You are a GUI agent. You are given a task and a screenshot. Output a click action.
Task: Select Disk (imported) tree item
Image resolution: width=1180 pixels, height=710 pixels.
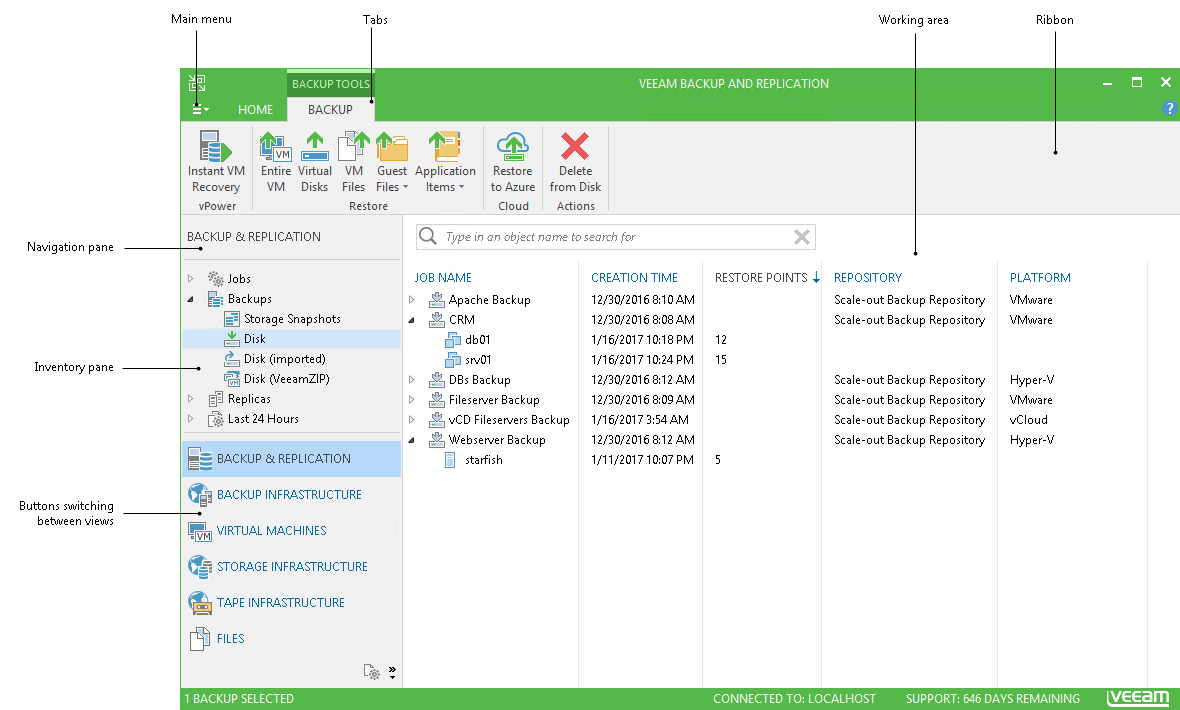pyautogui.click(x=284, y=359)
